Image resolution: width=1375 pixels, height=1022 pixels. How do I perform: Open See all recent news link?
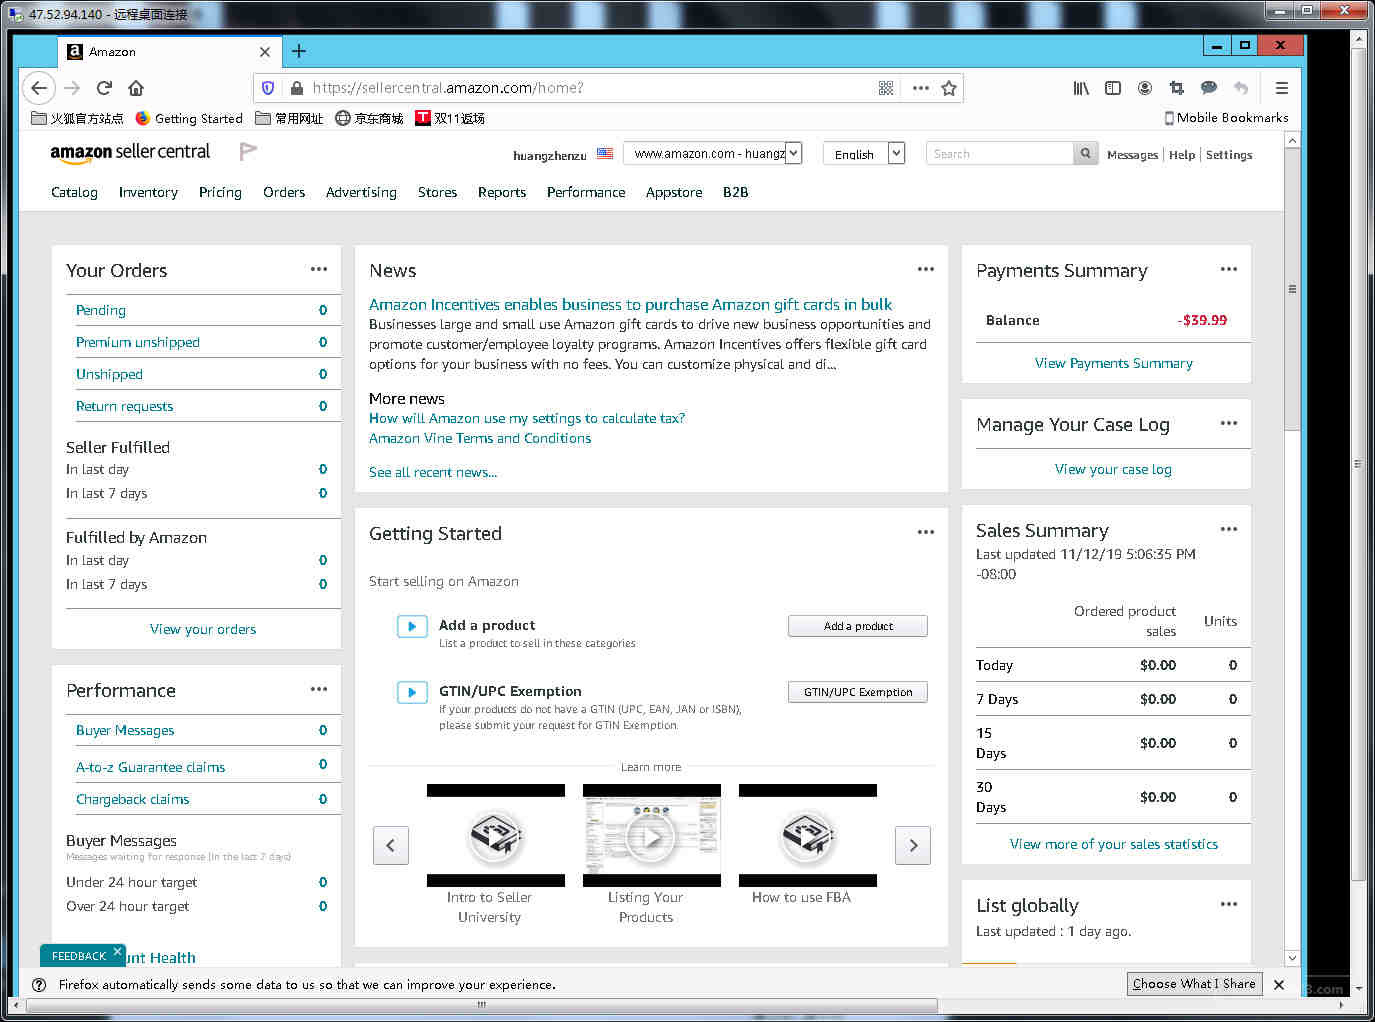pyautogui.click(x=433, y=472)
